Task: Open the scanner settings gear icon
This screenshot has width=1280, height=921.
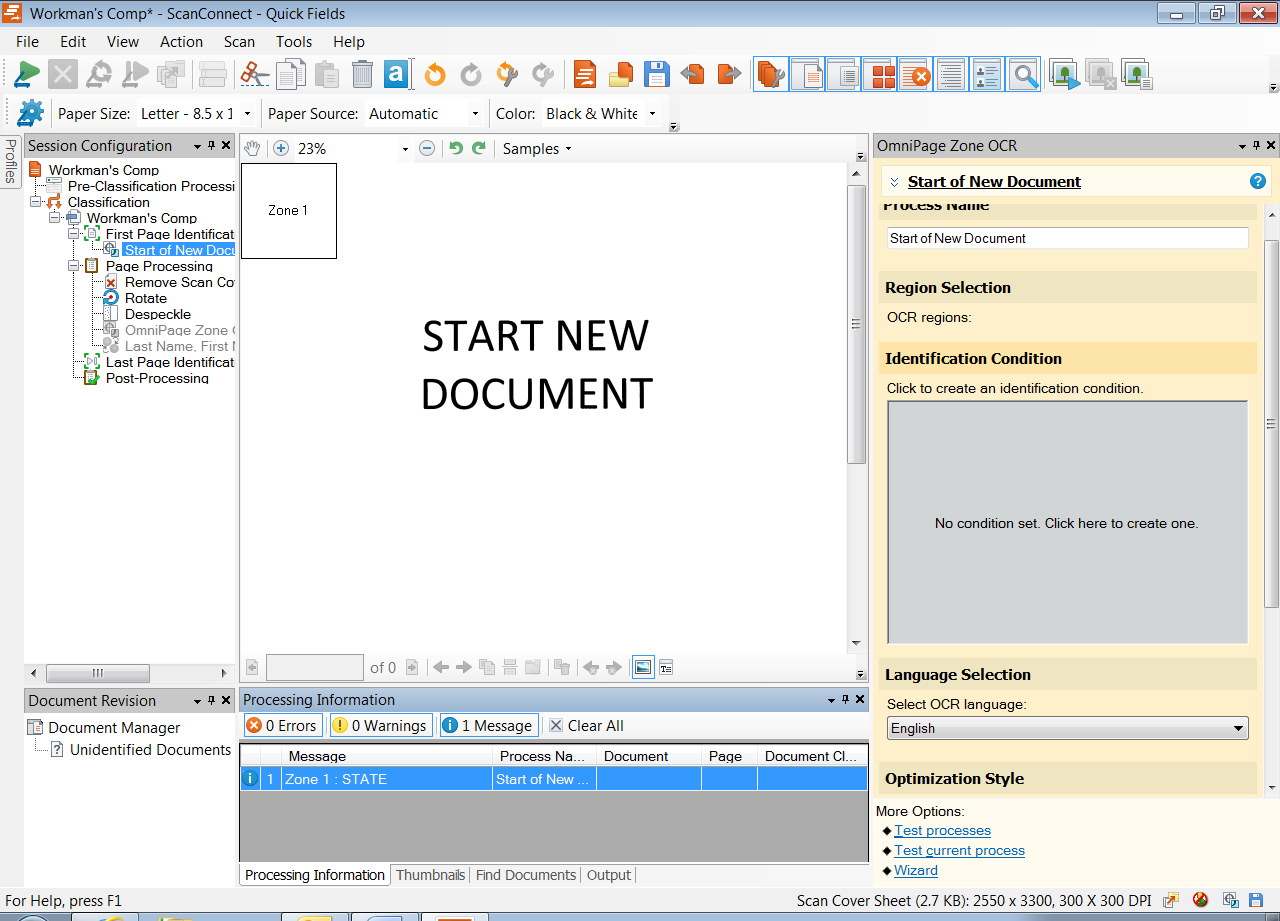Action: pos(30,113)
